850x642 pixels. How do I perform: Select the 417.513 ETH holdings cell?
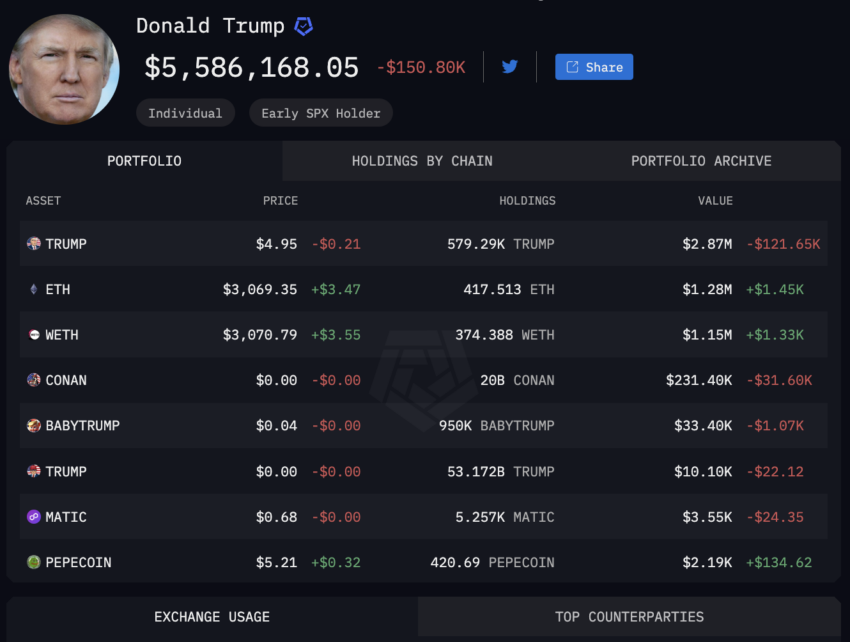tap(509, 290)
